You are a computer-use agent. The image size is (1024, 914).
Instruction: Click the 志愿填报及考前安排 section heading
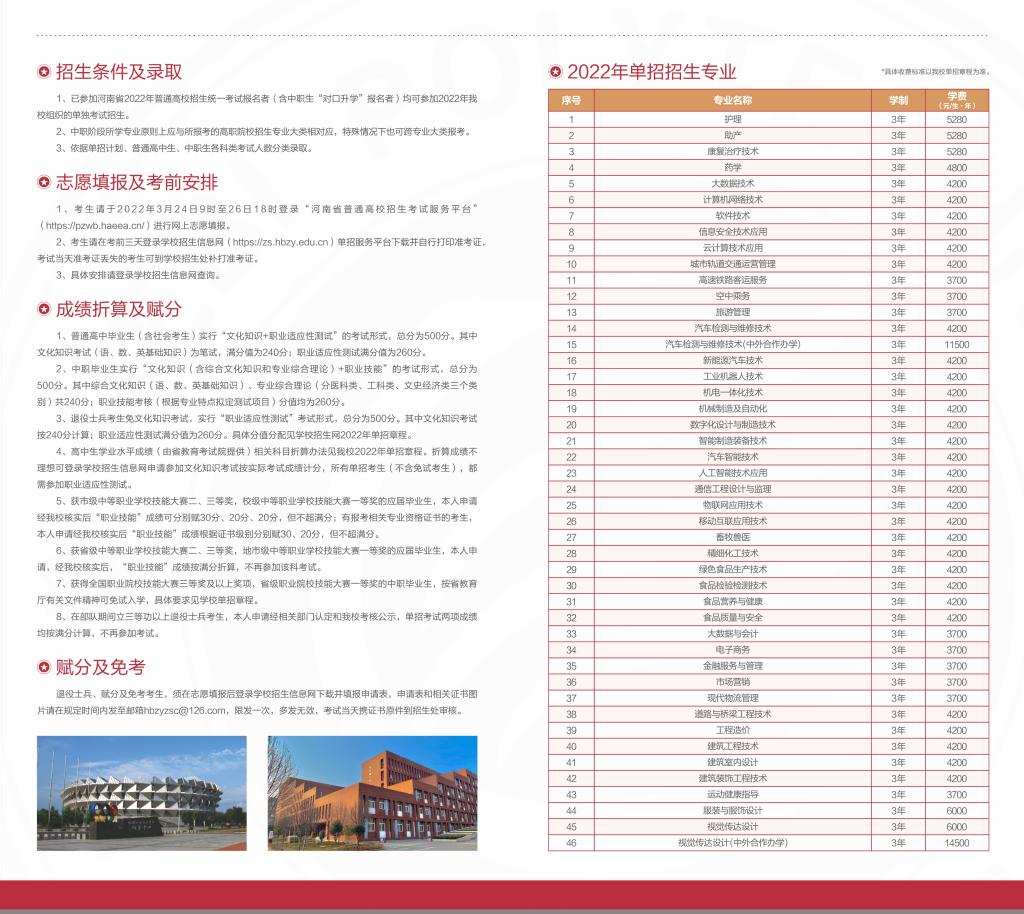(137, 183)
